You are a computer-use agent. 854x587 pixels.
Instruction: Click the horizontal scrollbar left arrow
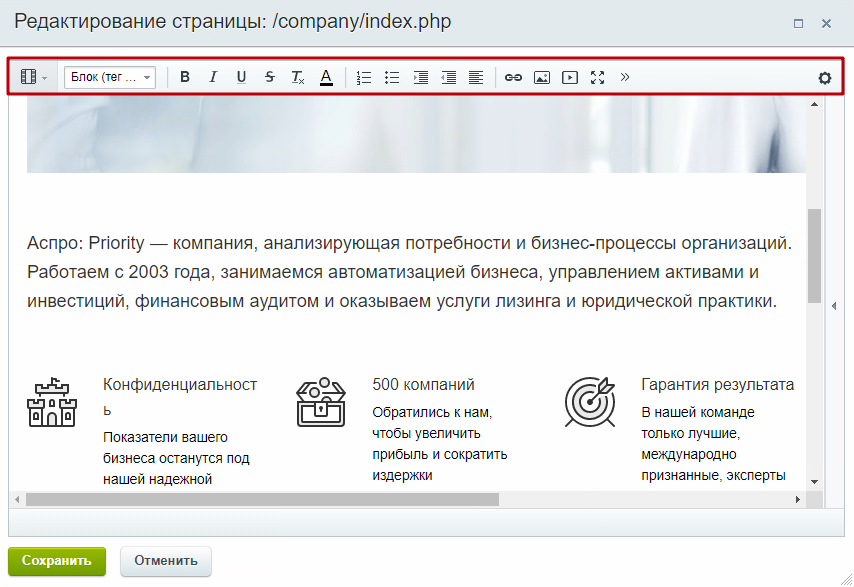[17, 499]
